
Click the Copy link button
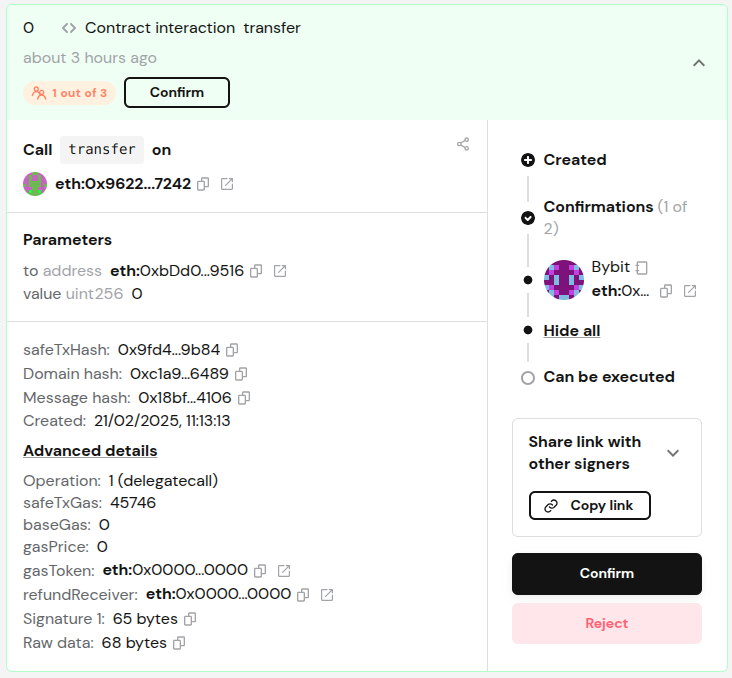click(x=589, y=506)
